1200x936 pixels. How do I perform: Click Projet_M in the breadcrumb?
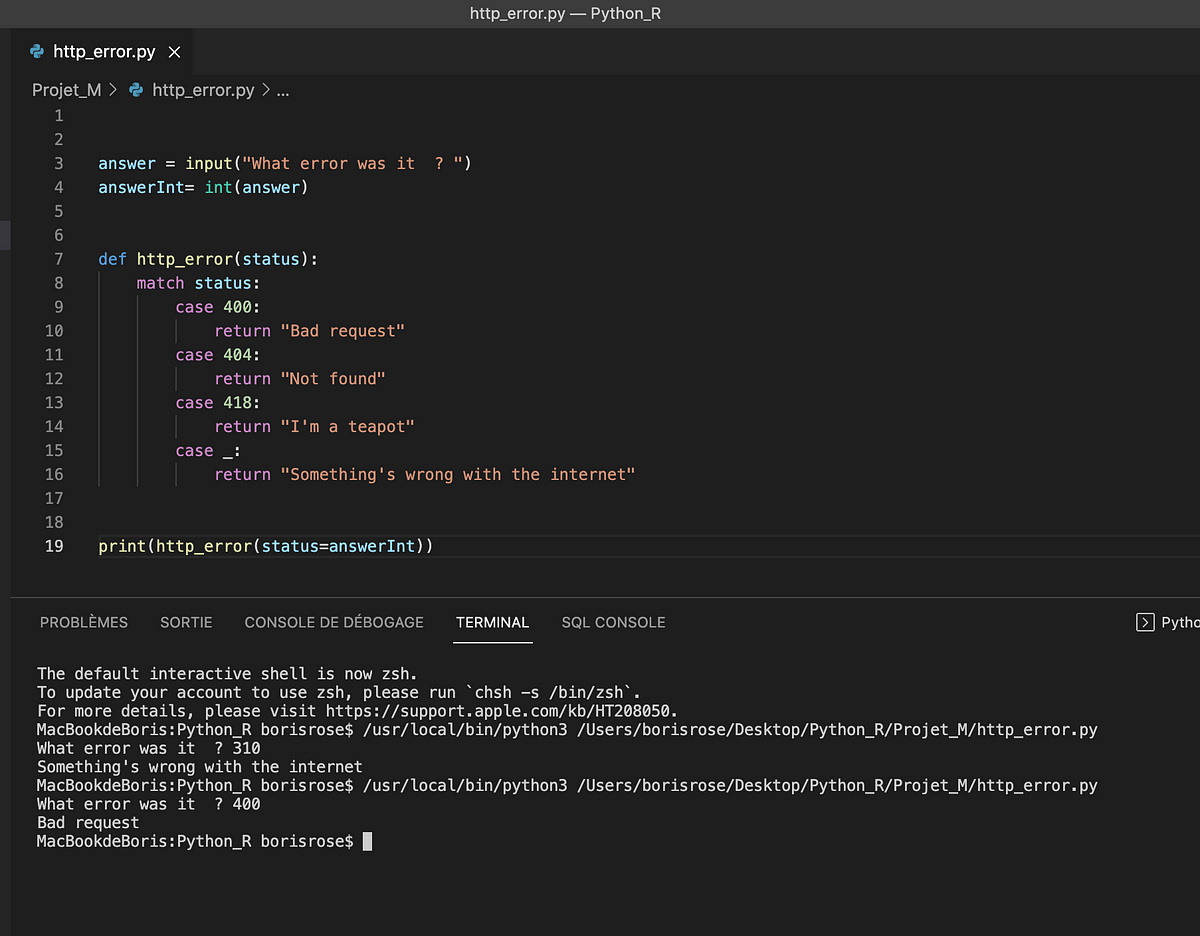point(66,90)
